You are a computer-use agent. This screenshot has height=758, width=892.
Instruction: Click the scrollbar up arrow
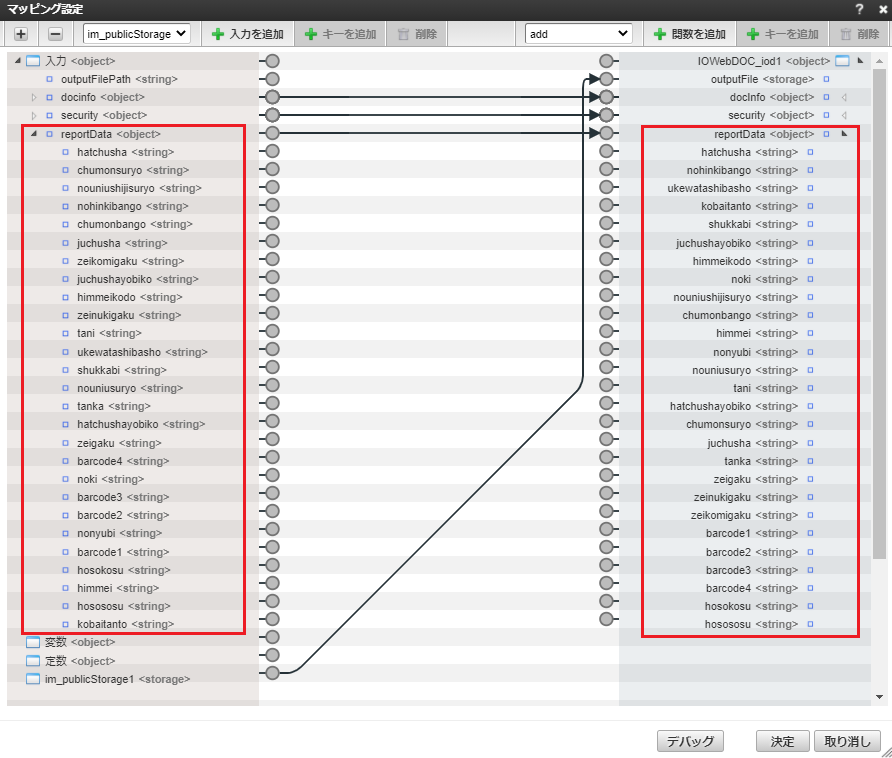879,61
